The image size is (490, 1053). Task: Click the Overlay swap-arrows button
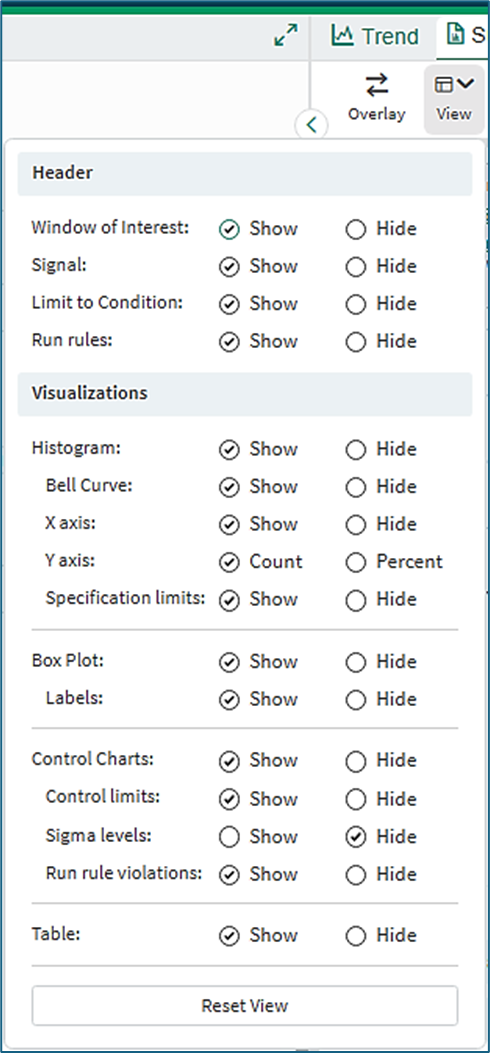pyautogui.click(x=377, y=98)
